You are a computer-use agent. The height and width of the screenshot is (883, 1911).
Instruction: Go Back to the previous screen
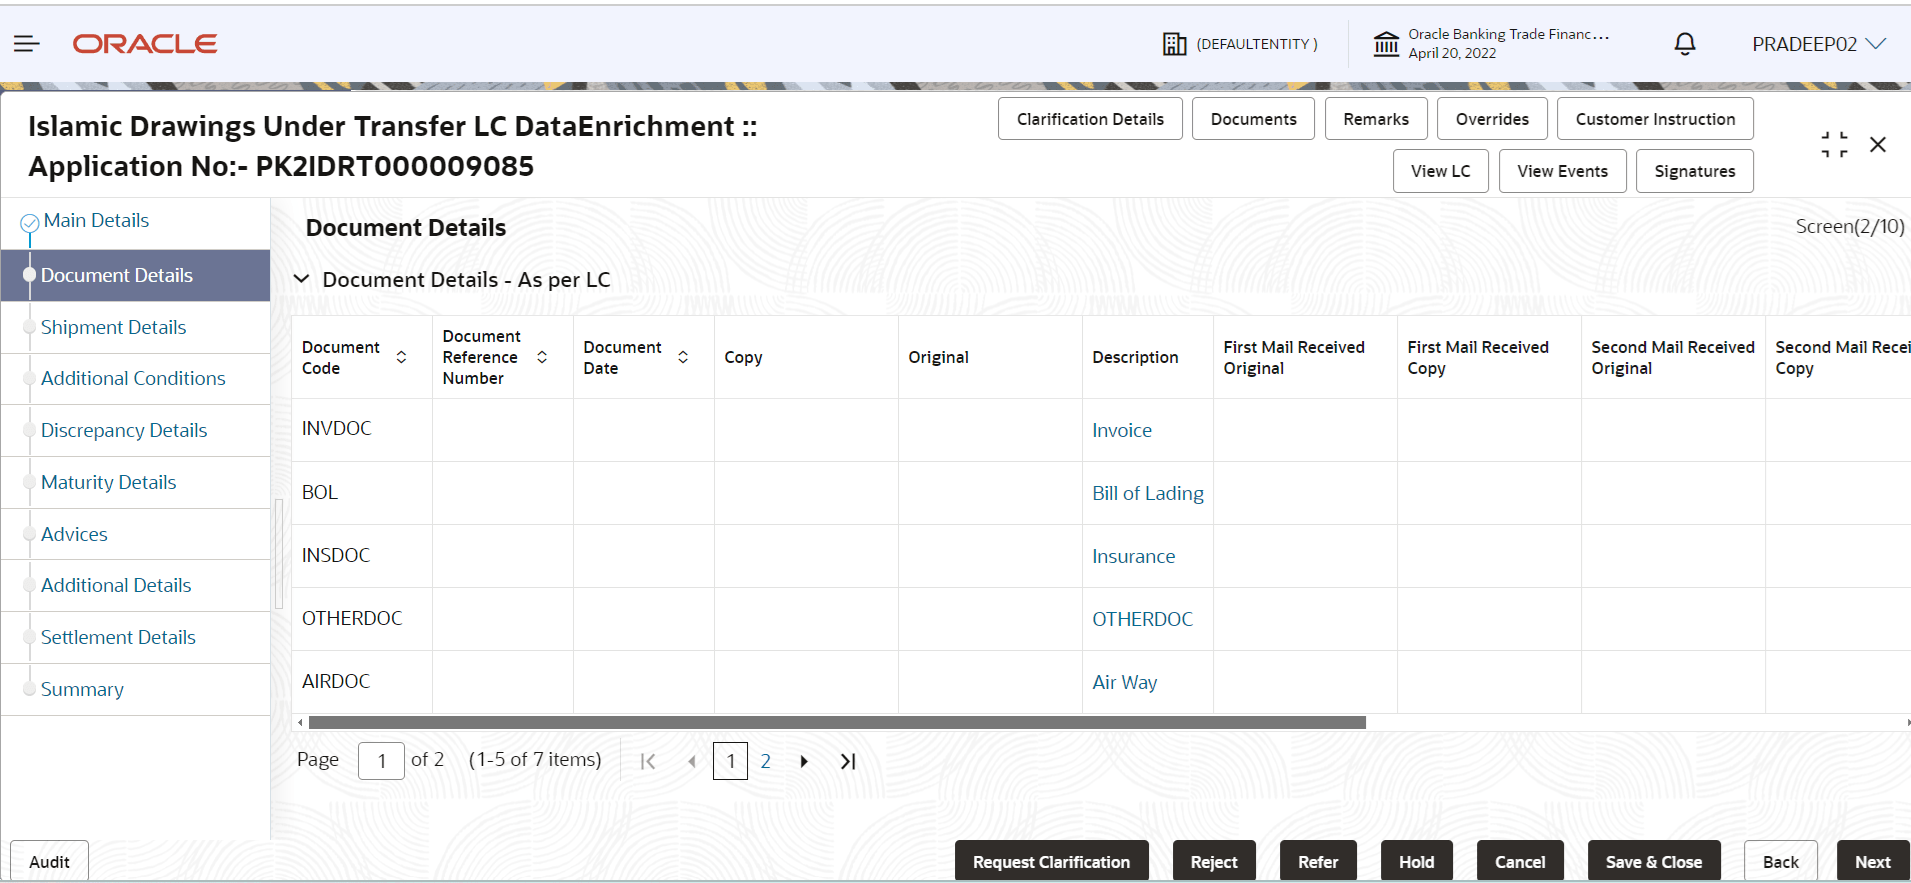pyautogui.click(x=1781, y=861)
